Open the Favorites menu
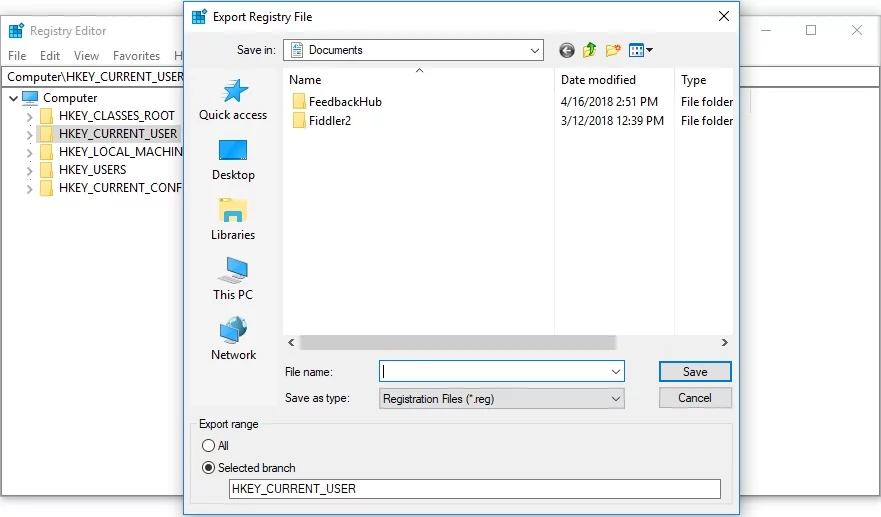881x517 pixels. coord(136,56)
